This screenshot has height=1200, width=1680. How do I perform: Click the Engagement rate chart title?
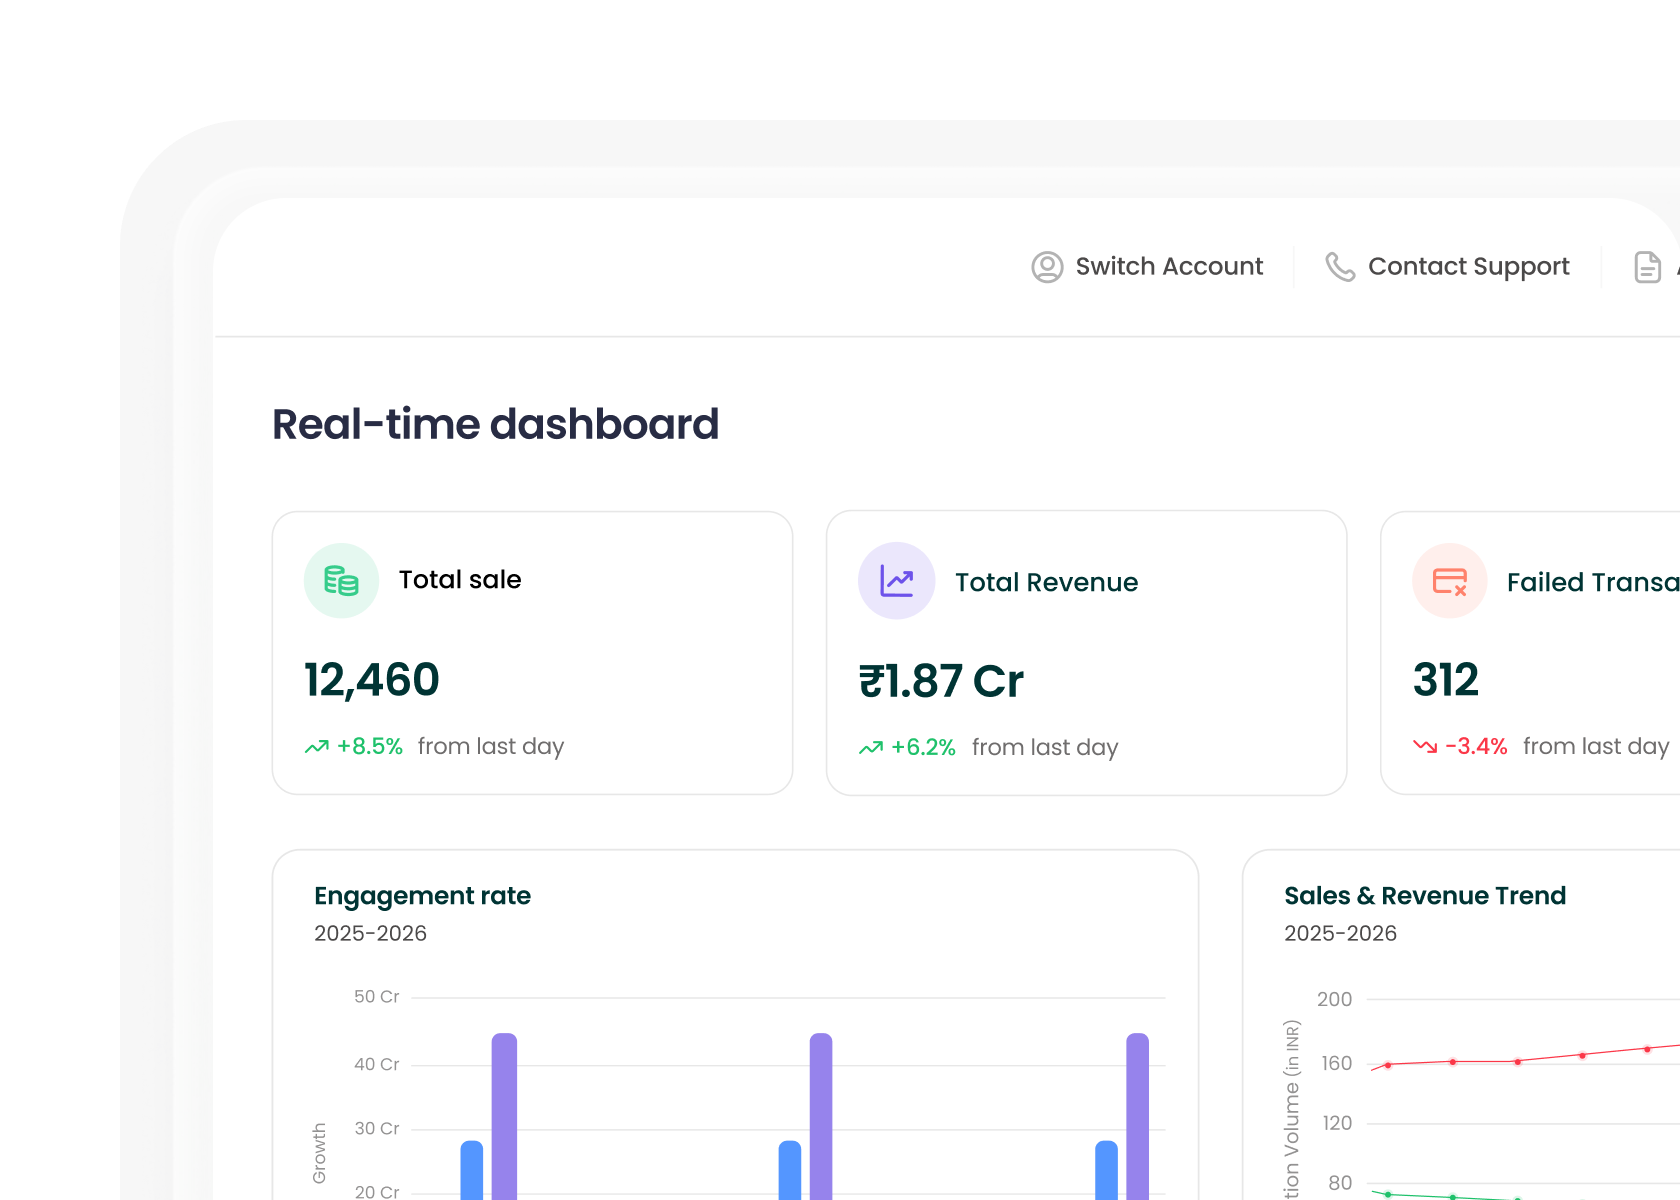tap(422, 895)
